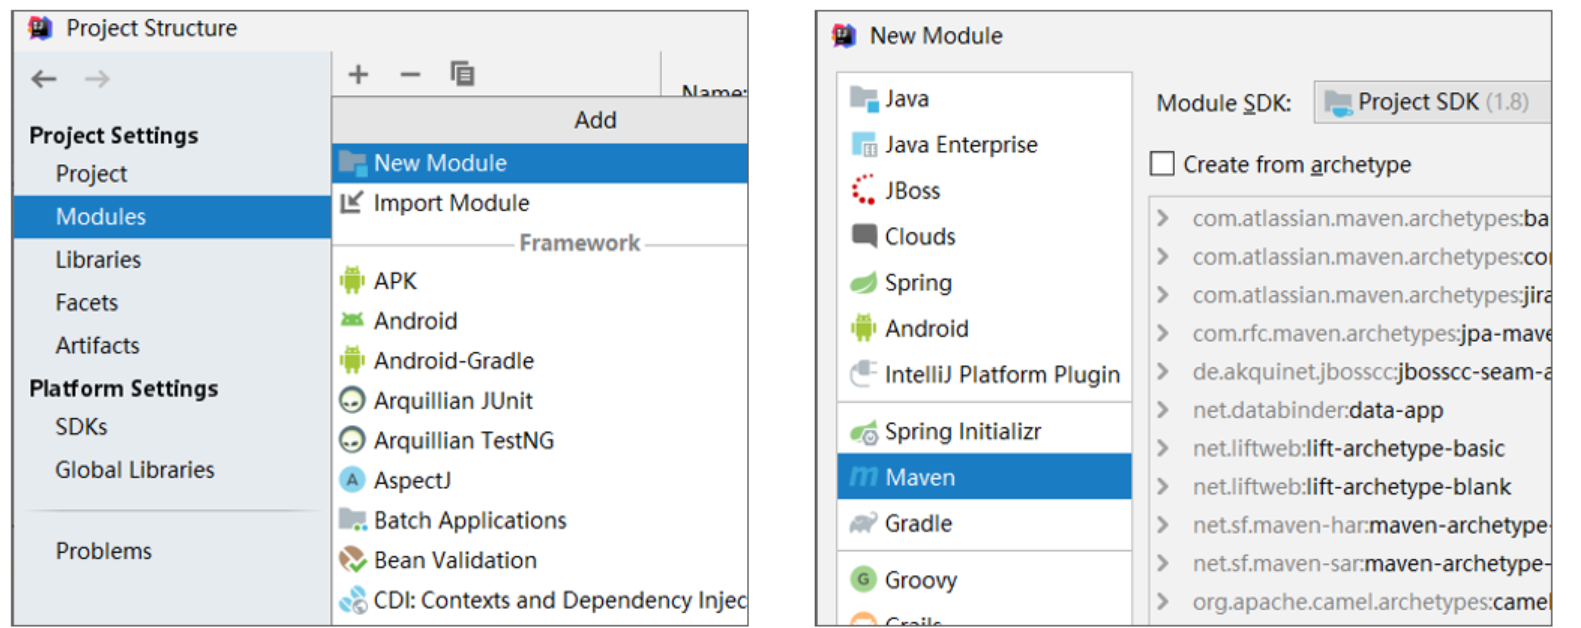Select the JBoss icon in New Module
Screen dimensions: 1581x628
[x=863, y=190]
